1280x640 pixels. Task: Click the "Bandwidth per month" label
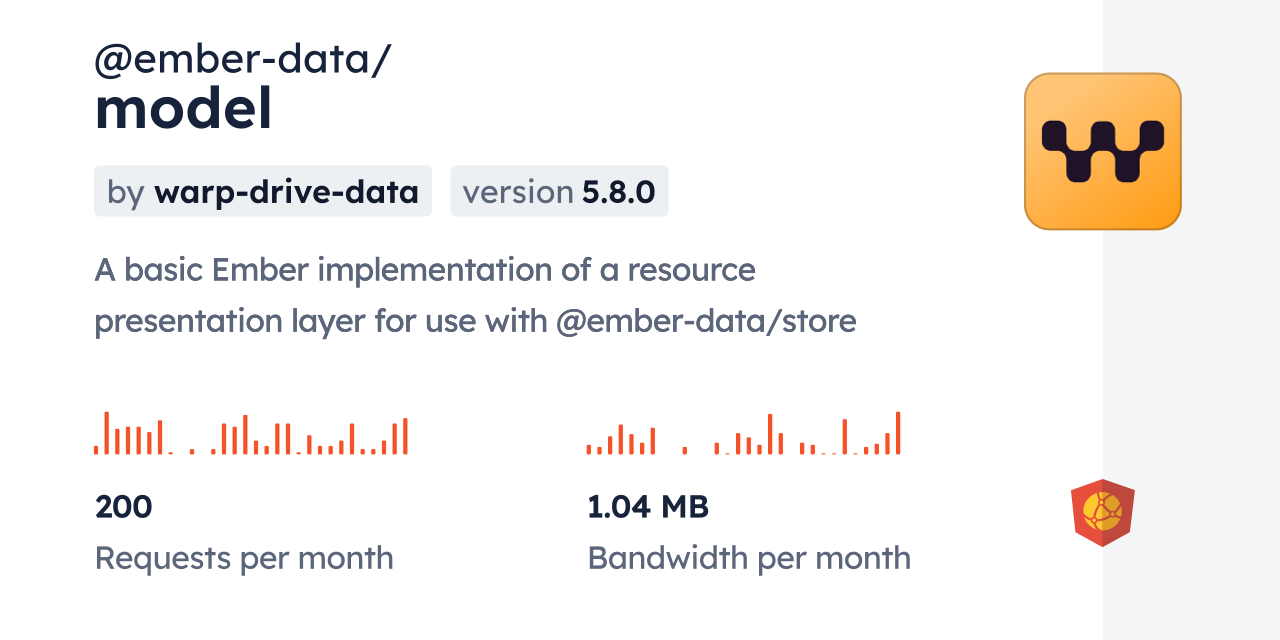(x=749, y=558)
